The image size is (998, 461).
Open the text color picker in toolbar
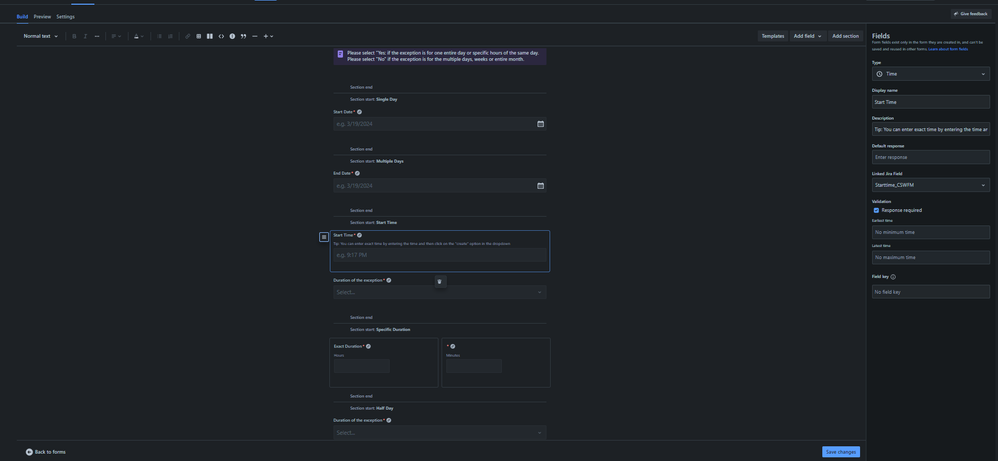138,36
